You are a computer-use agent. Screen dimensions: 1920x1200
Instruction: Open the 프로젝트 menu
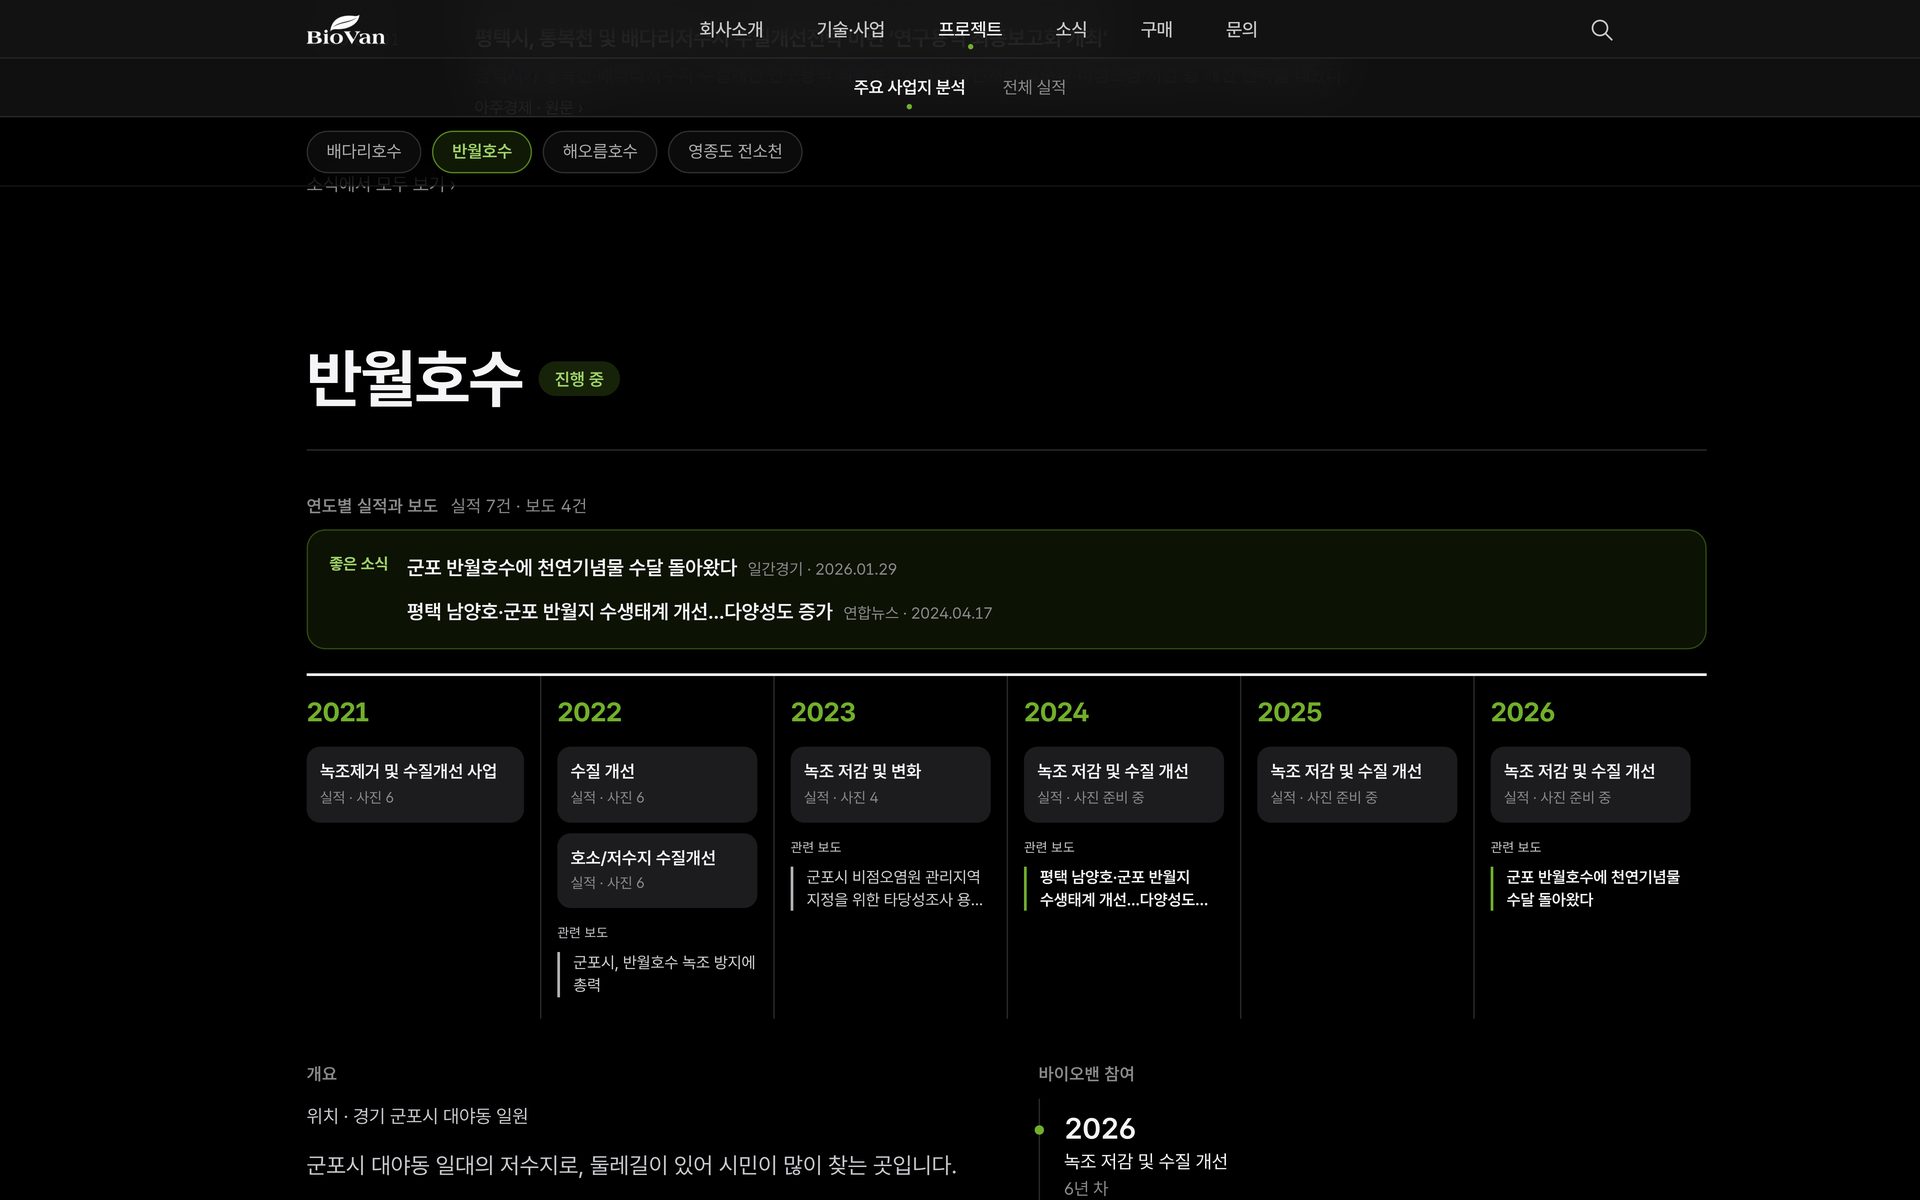970,30
